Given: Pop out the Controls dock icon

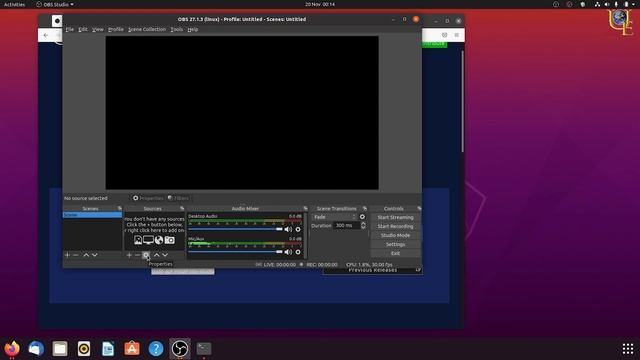Looking at the screenshot, I should click(x=419, y=209).
